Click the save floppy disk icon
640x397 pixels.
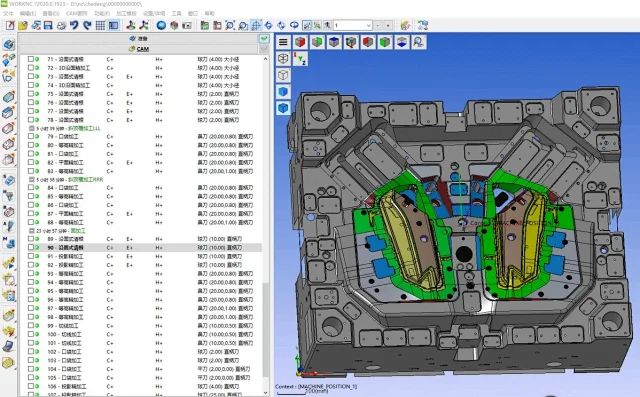click(48, 25)
